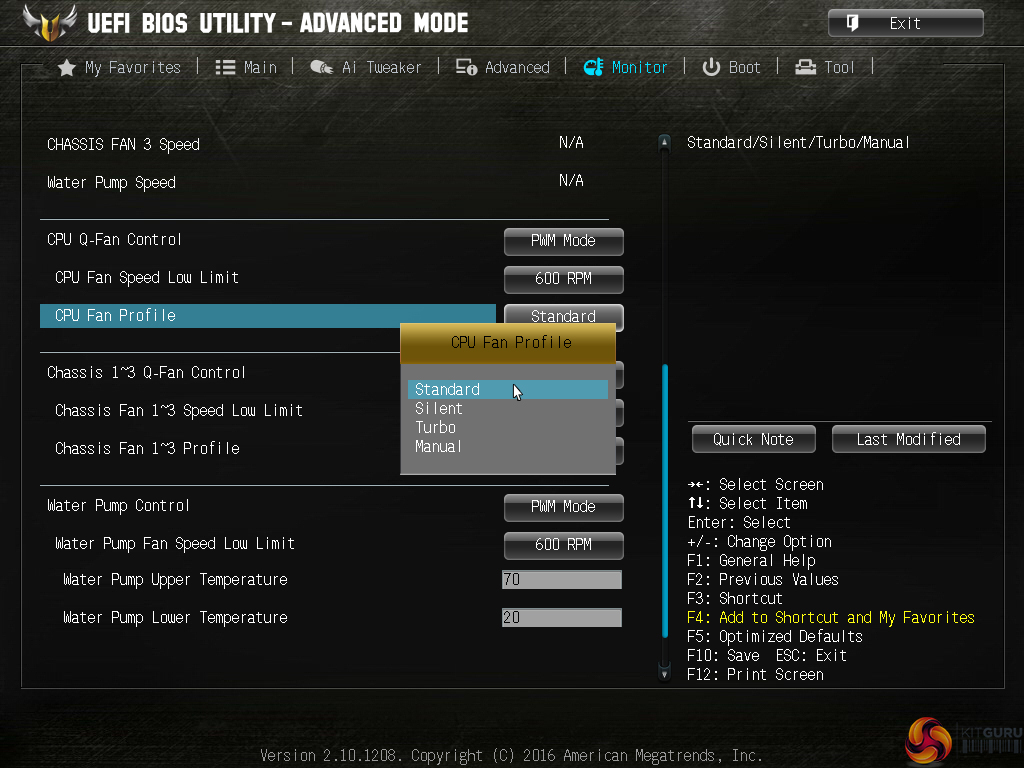Viewport: 1024px width, 768px height.
Task: Select the Water Pump Control label
Action: pos(118,505)
